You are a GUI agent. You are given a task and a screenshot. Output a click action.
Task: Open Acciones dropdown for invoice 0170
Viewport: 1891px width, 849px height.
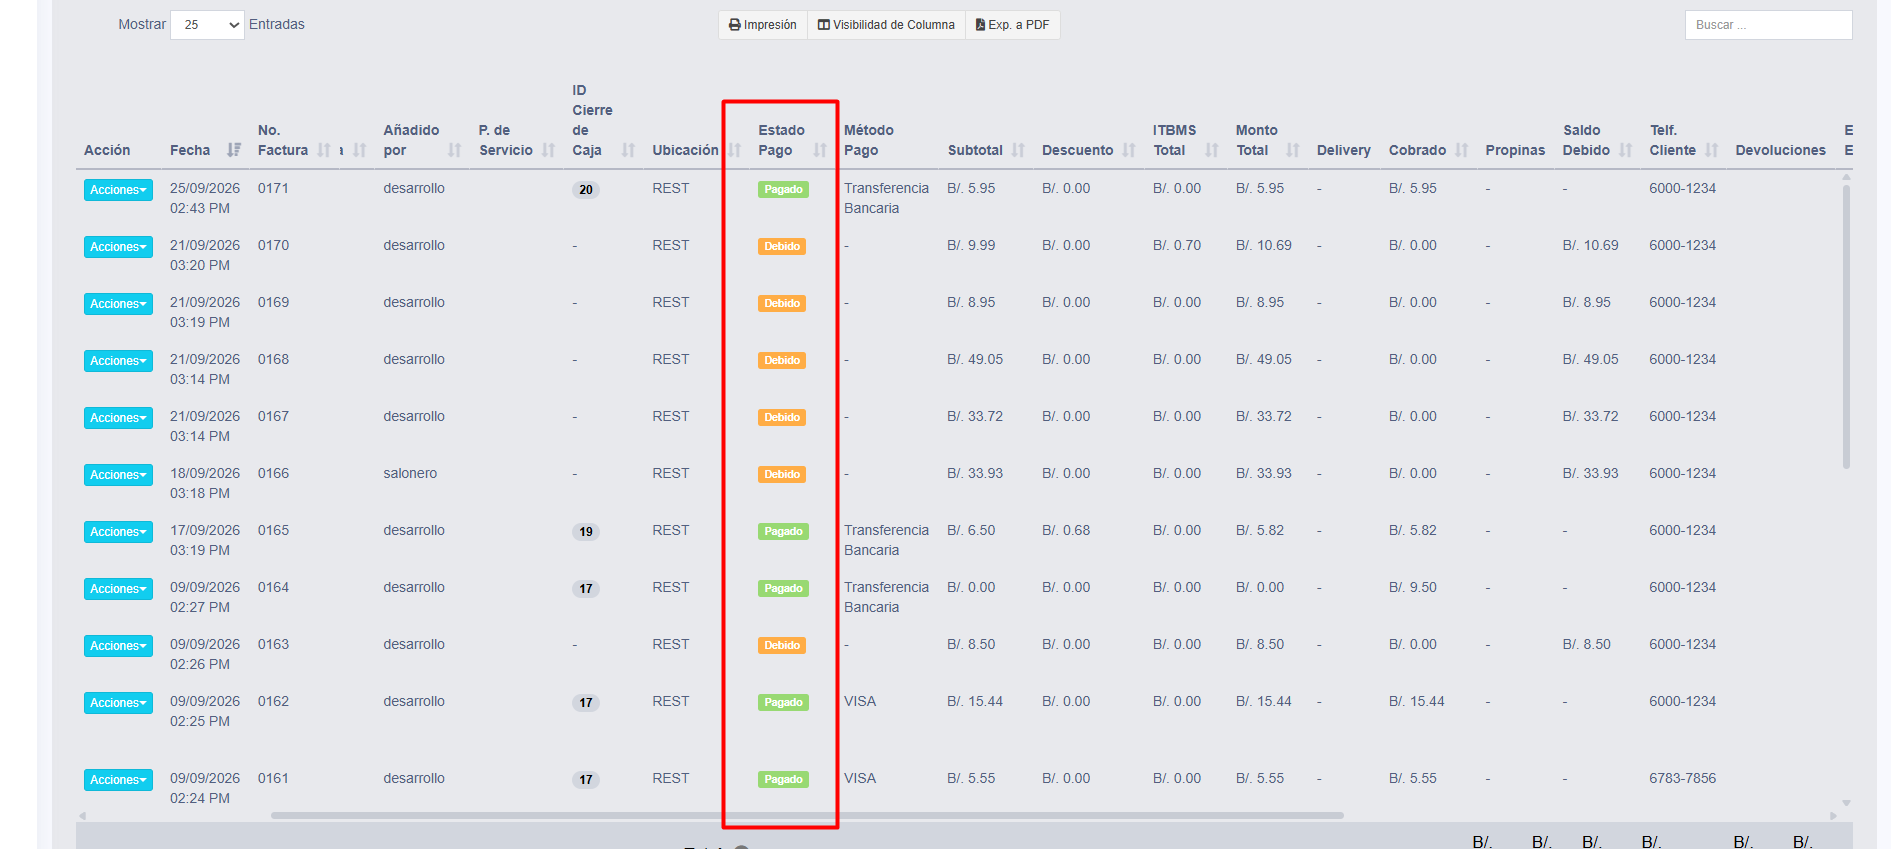(118, 247)
